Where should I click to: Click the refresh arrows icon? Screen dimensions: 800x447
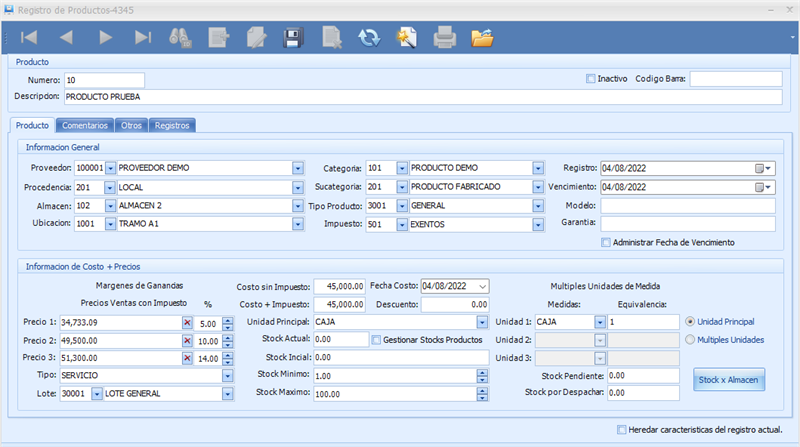tap(369, 38)
